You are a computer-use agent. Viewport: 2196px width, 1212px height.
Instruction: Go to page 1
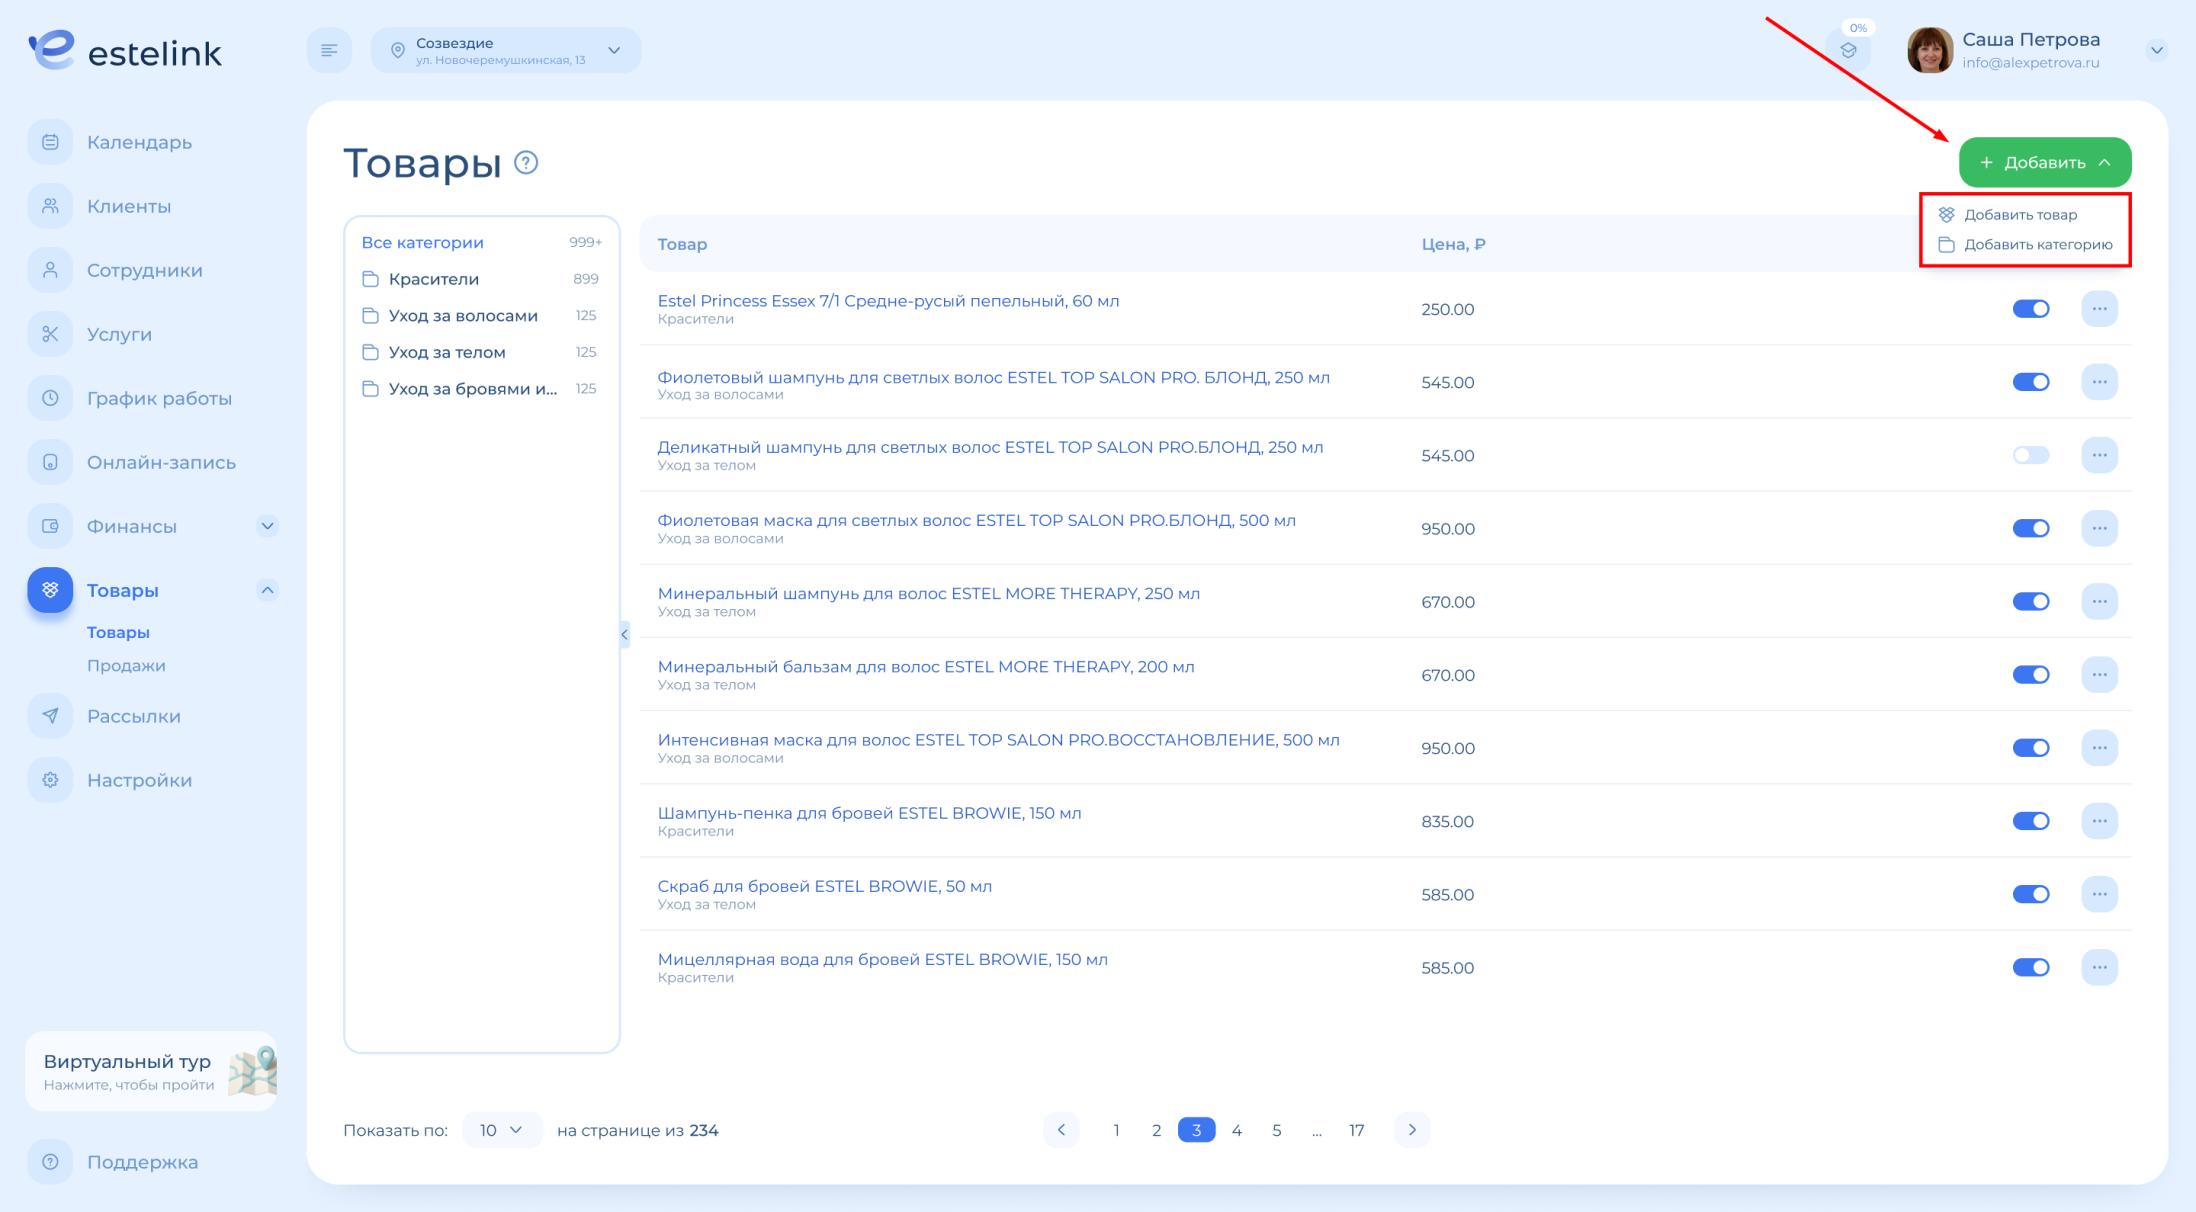[1116, 1130]
